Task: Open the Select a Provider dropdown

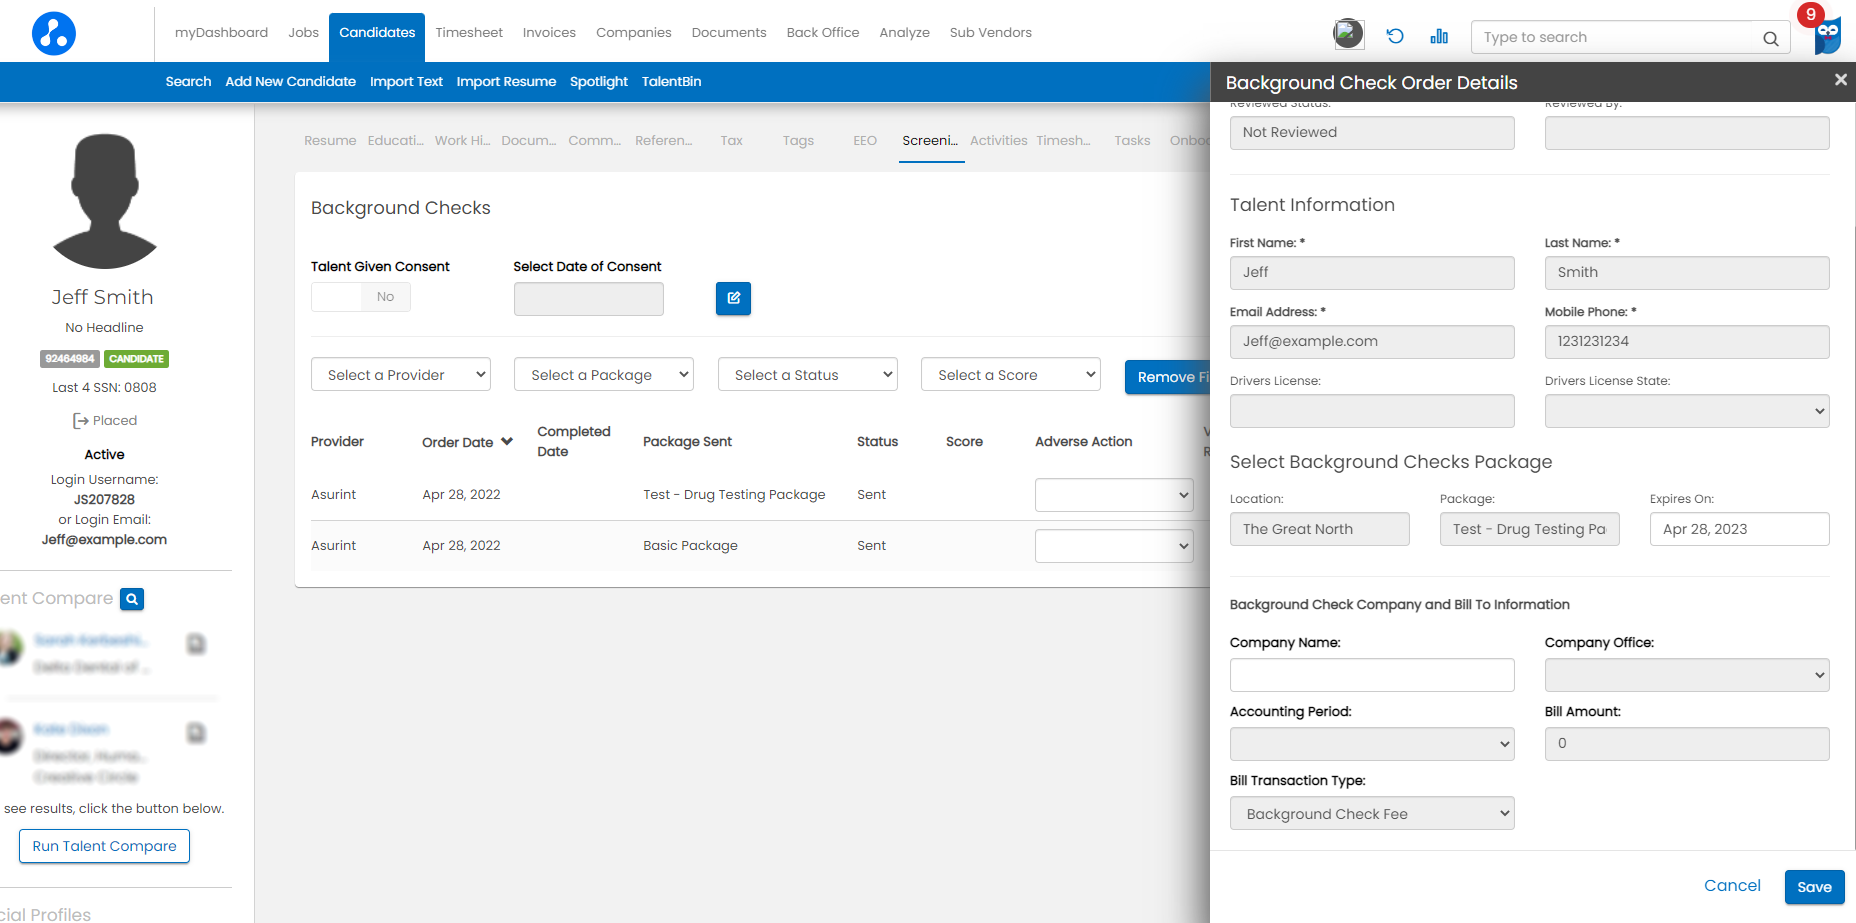Action: tap(401, 375)
